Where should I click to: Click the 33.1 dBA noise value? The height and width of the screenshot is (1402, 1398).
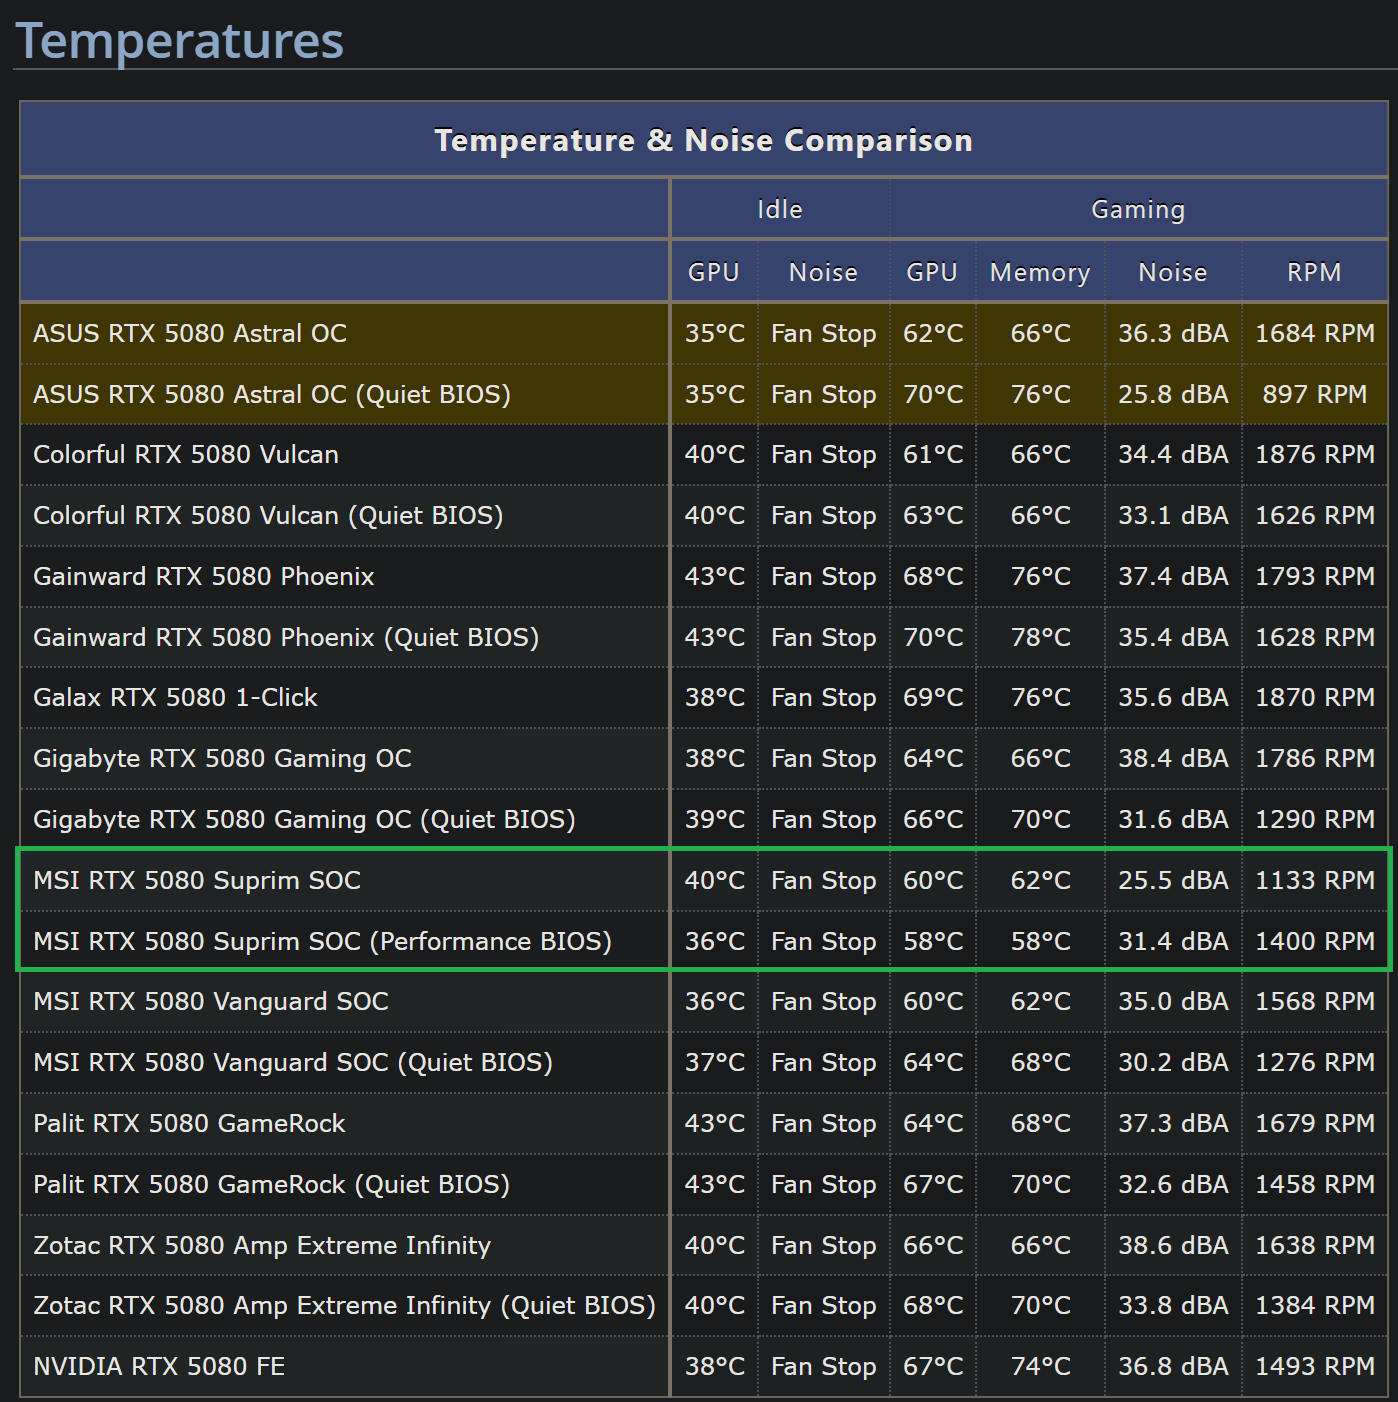[1173, 515]
